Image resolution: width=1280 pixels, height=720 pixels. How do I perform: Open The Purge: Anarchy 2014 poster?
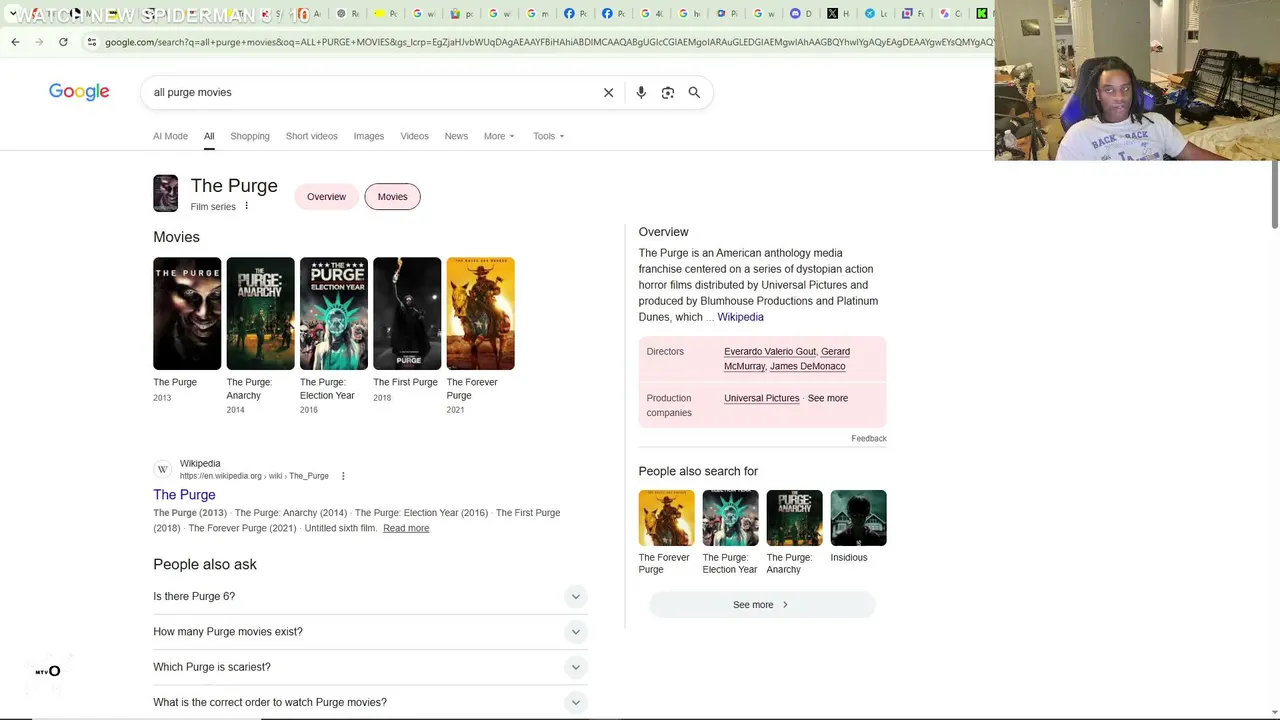click(260, 314)
